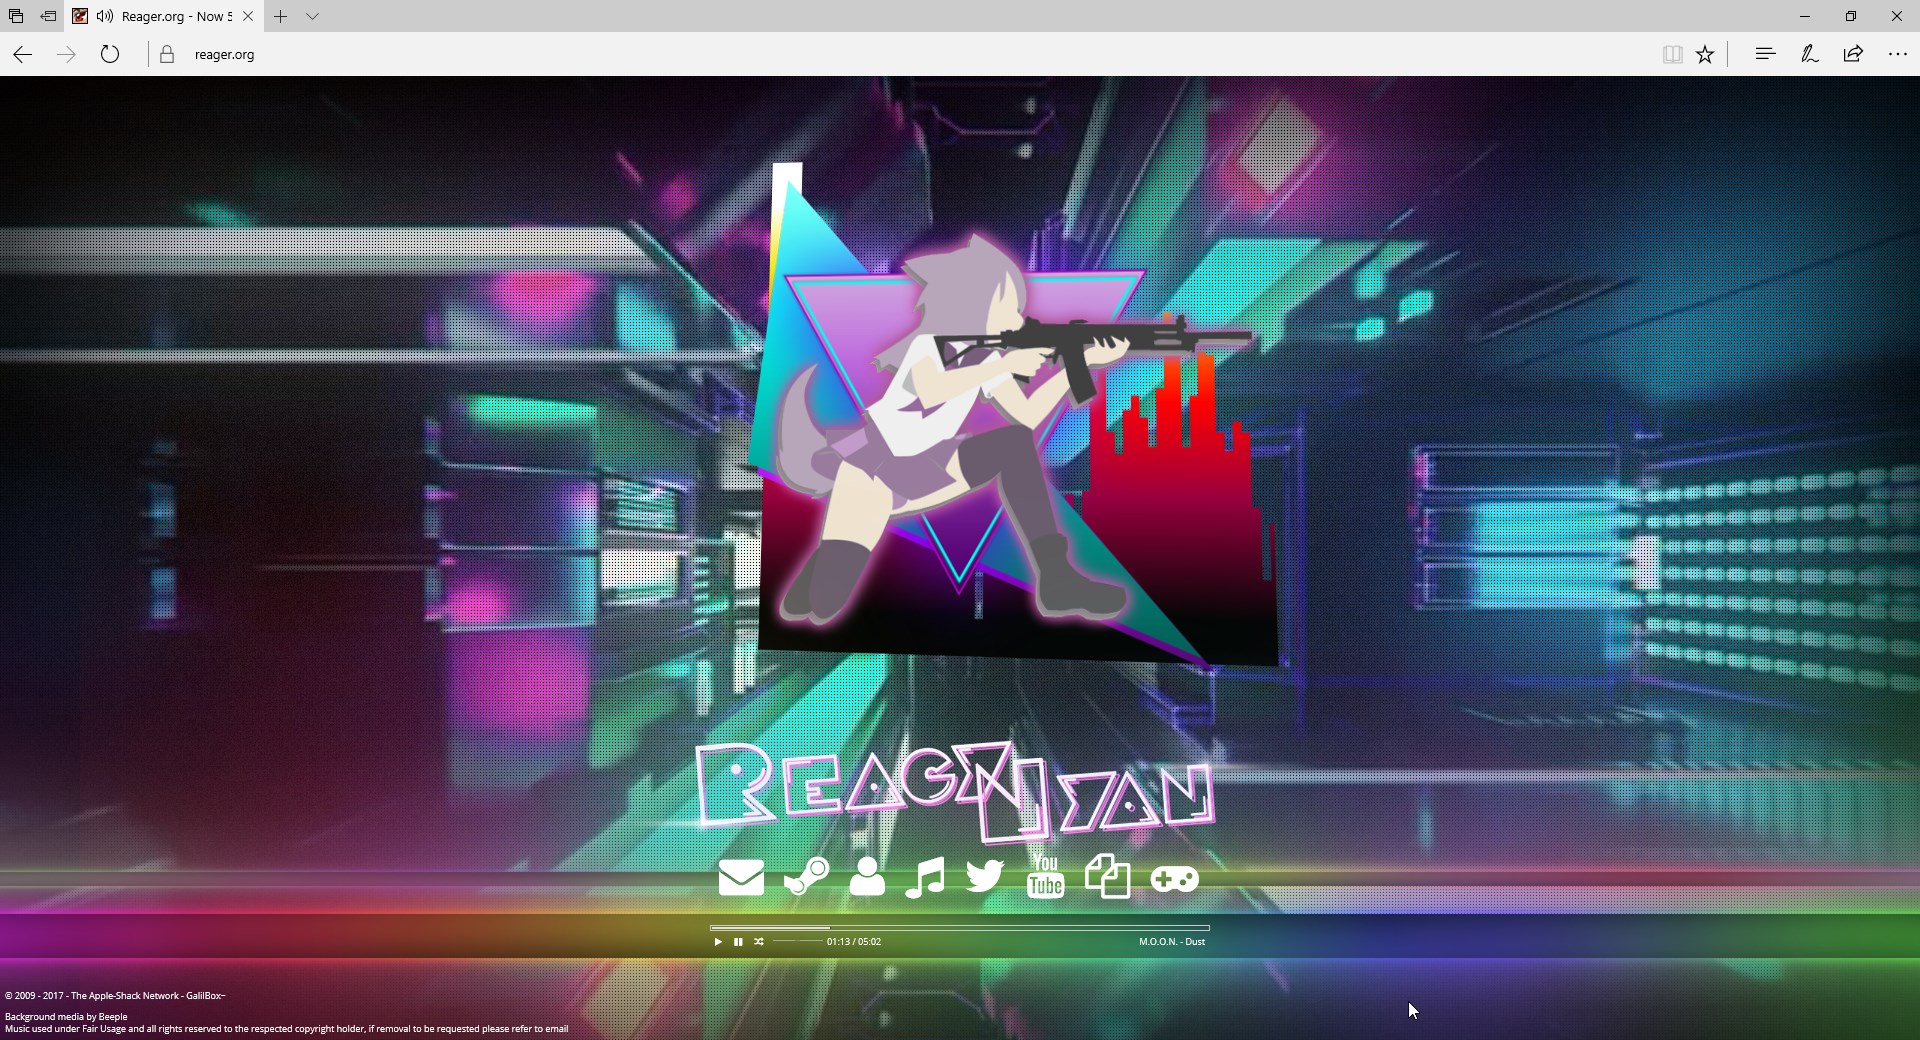Add web notes with the pen
The width and height of the screenshot is (1920, 1040).
(1809, 54)
